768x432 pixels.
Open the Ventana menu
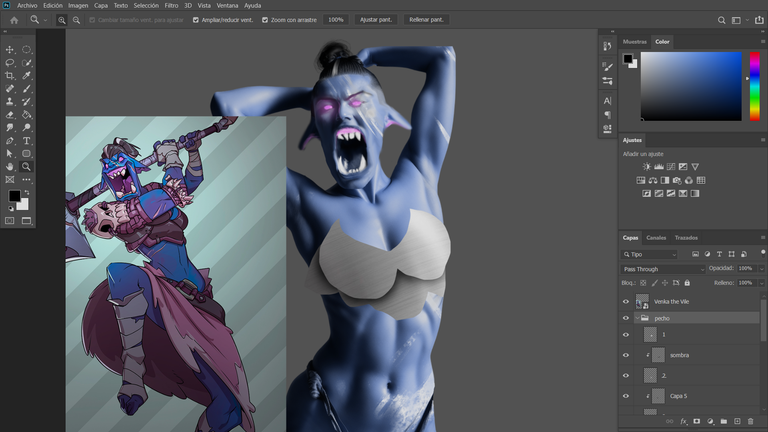[x=227, y=5]
